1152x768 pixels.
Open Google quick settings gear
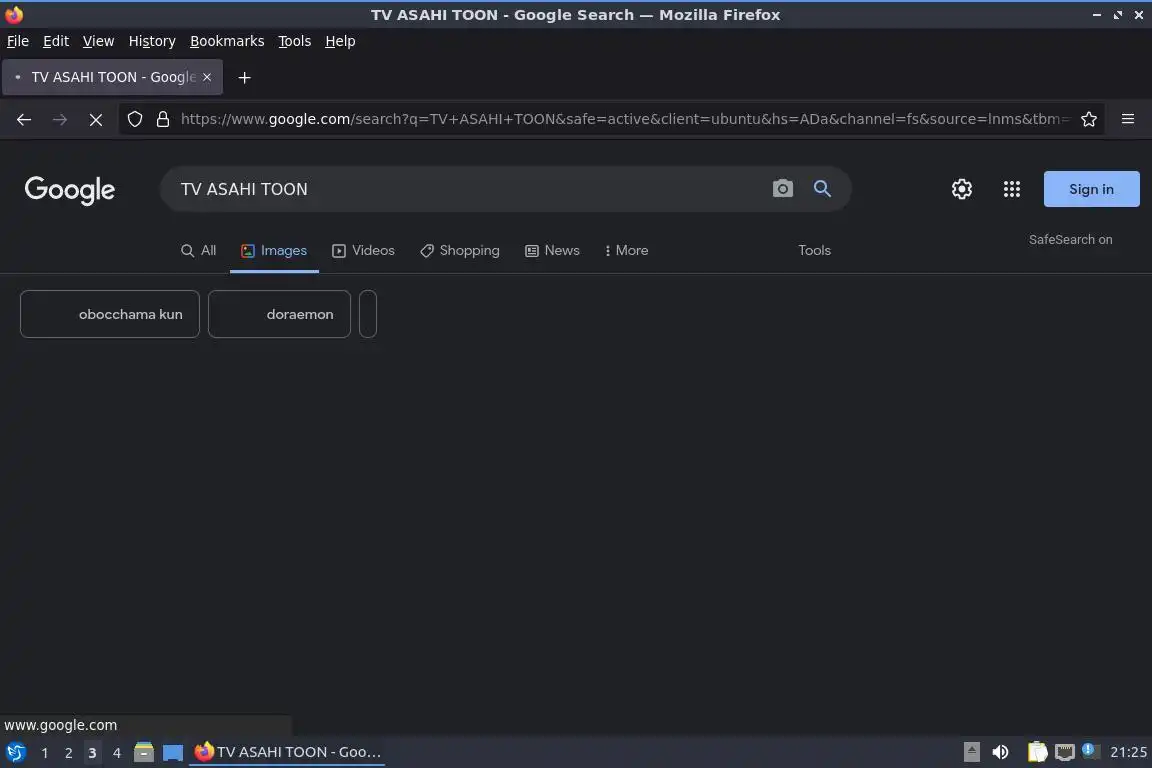962,189
